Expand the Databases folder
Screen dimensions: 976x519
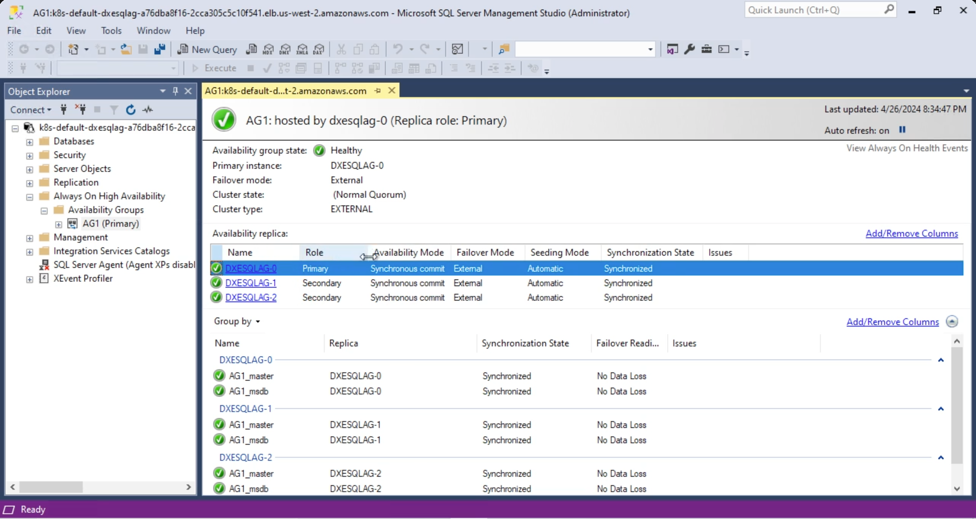(x=29, y=142)
